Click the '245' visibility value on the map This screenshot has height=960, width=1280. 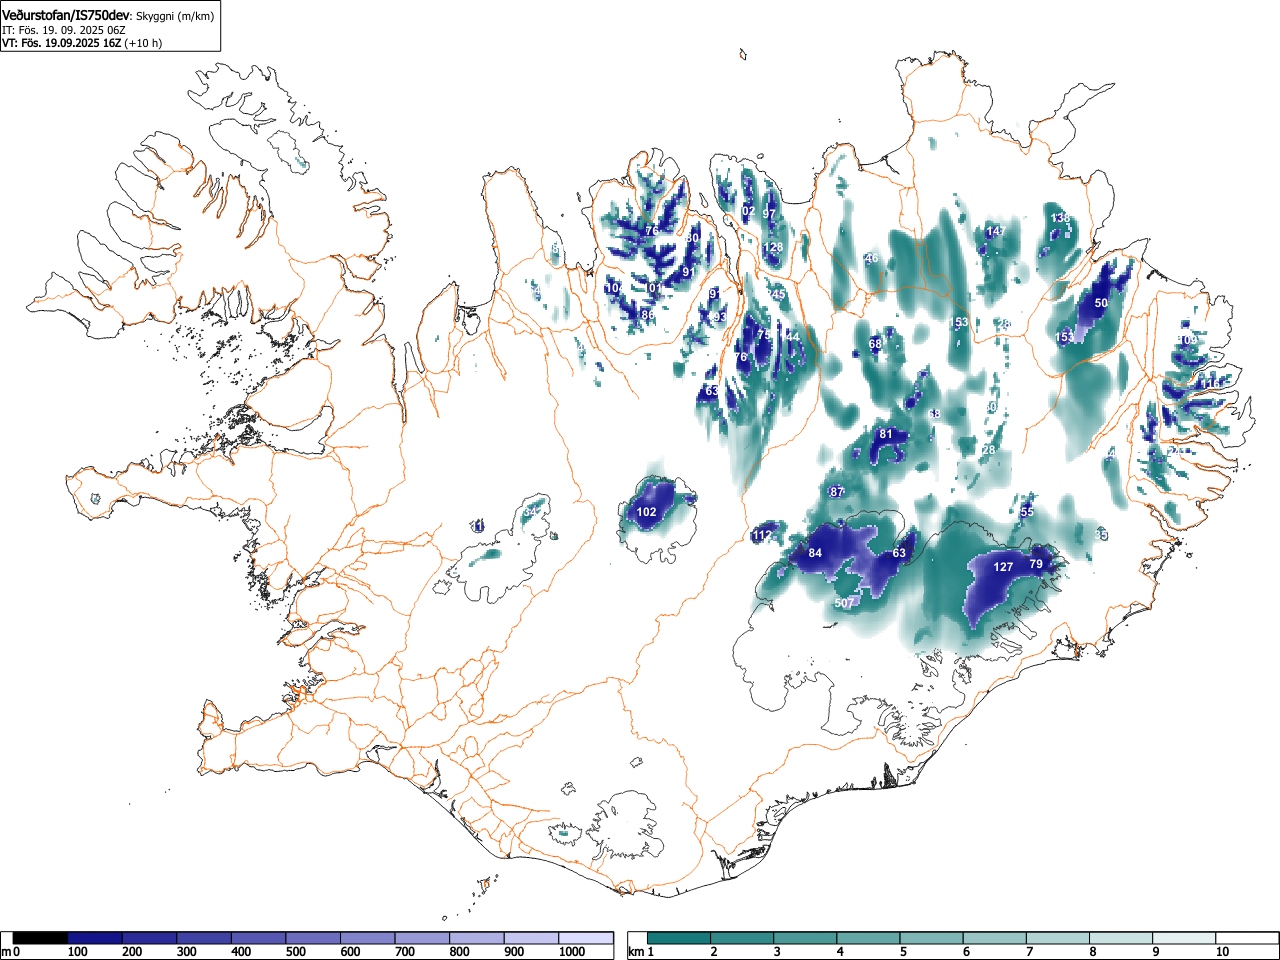pyautogui.click(x=775, y=294)
